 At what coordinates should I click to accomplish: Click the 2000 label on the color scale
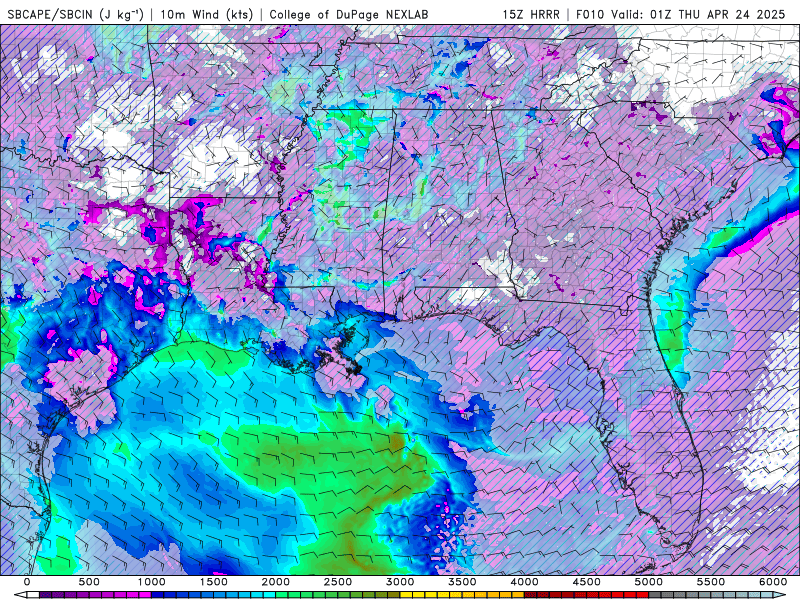[x=276, y=582]
